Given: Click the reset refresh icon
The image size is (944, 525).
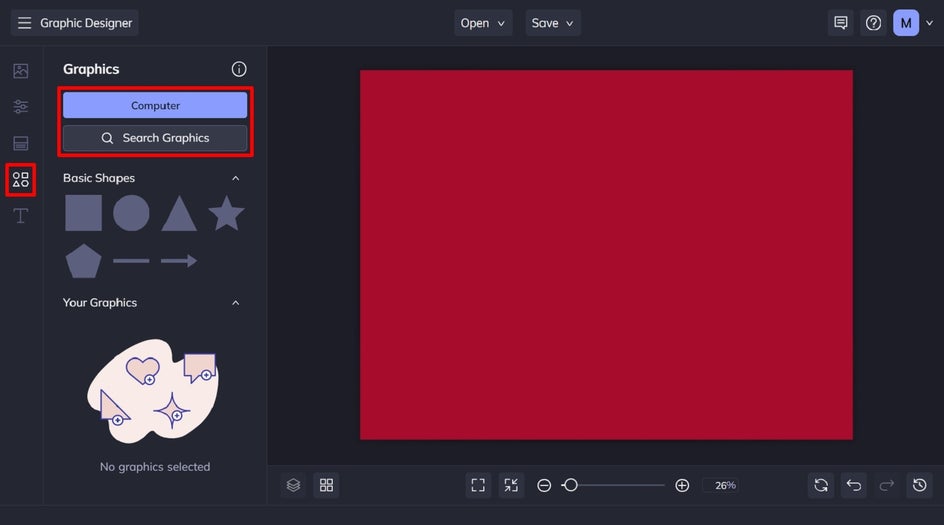Looking at the screenshot, I should [821, 485].
